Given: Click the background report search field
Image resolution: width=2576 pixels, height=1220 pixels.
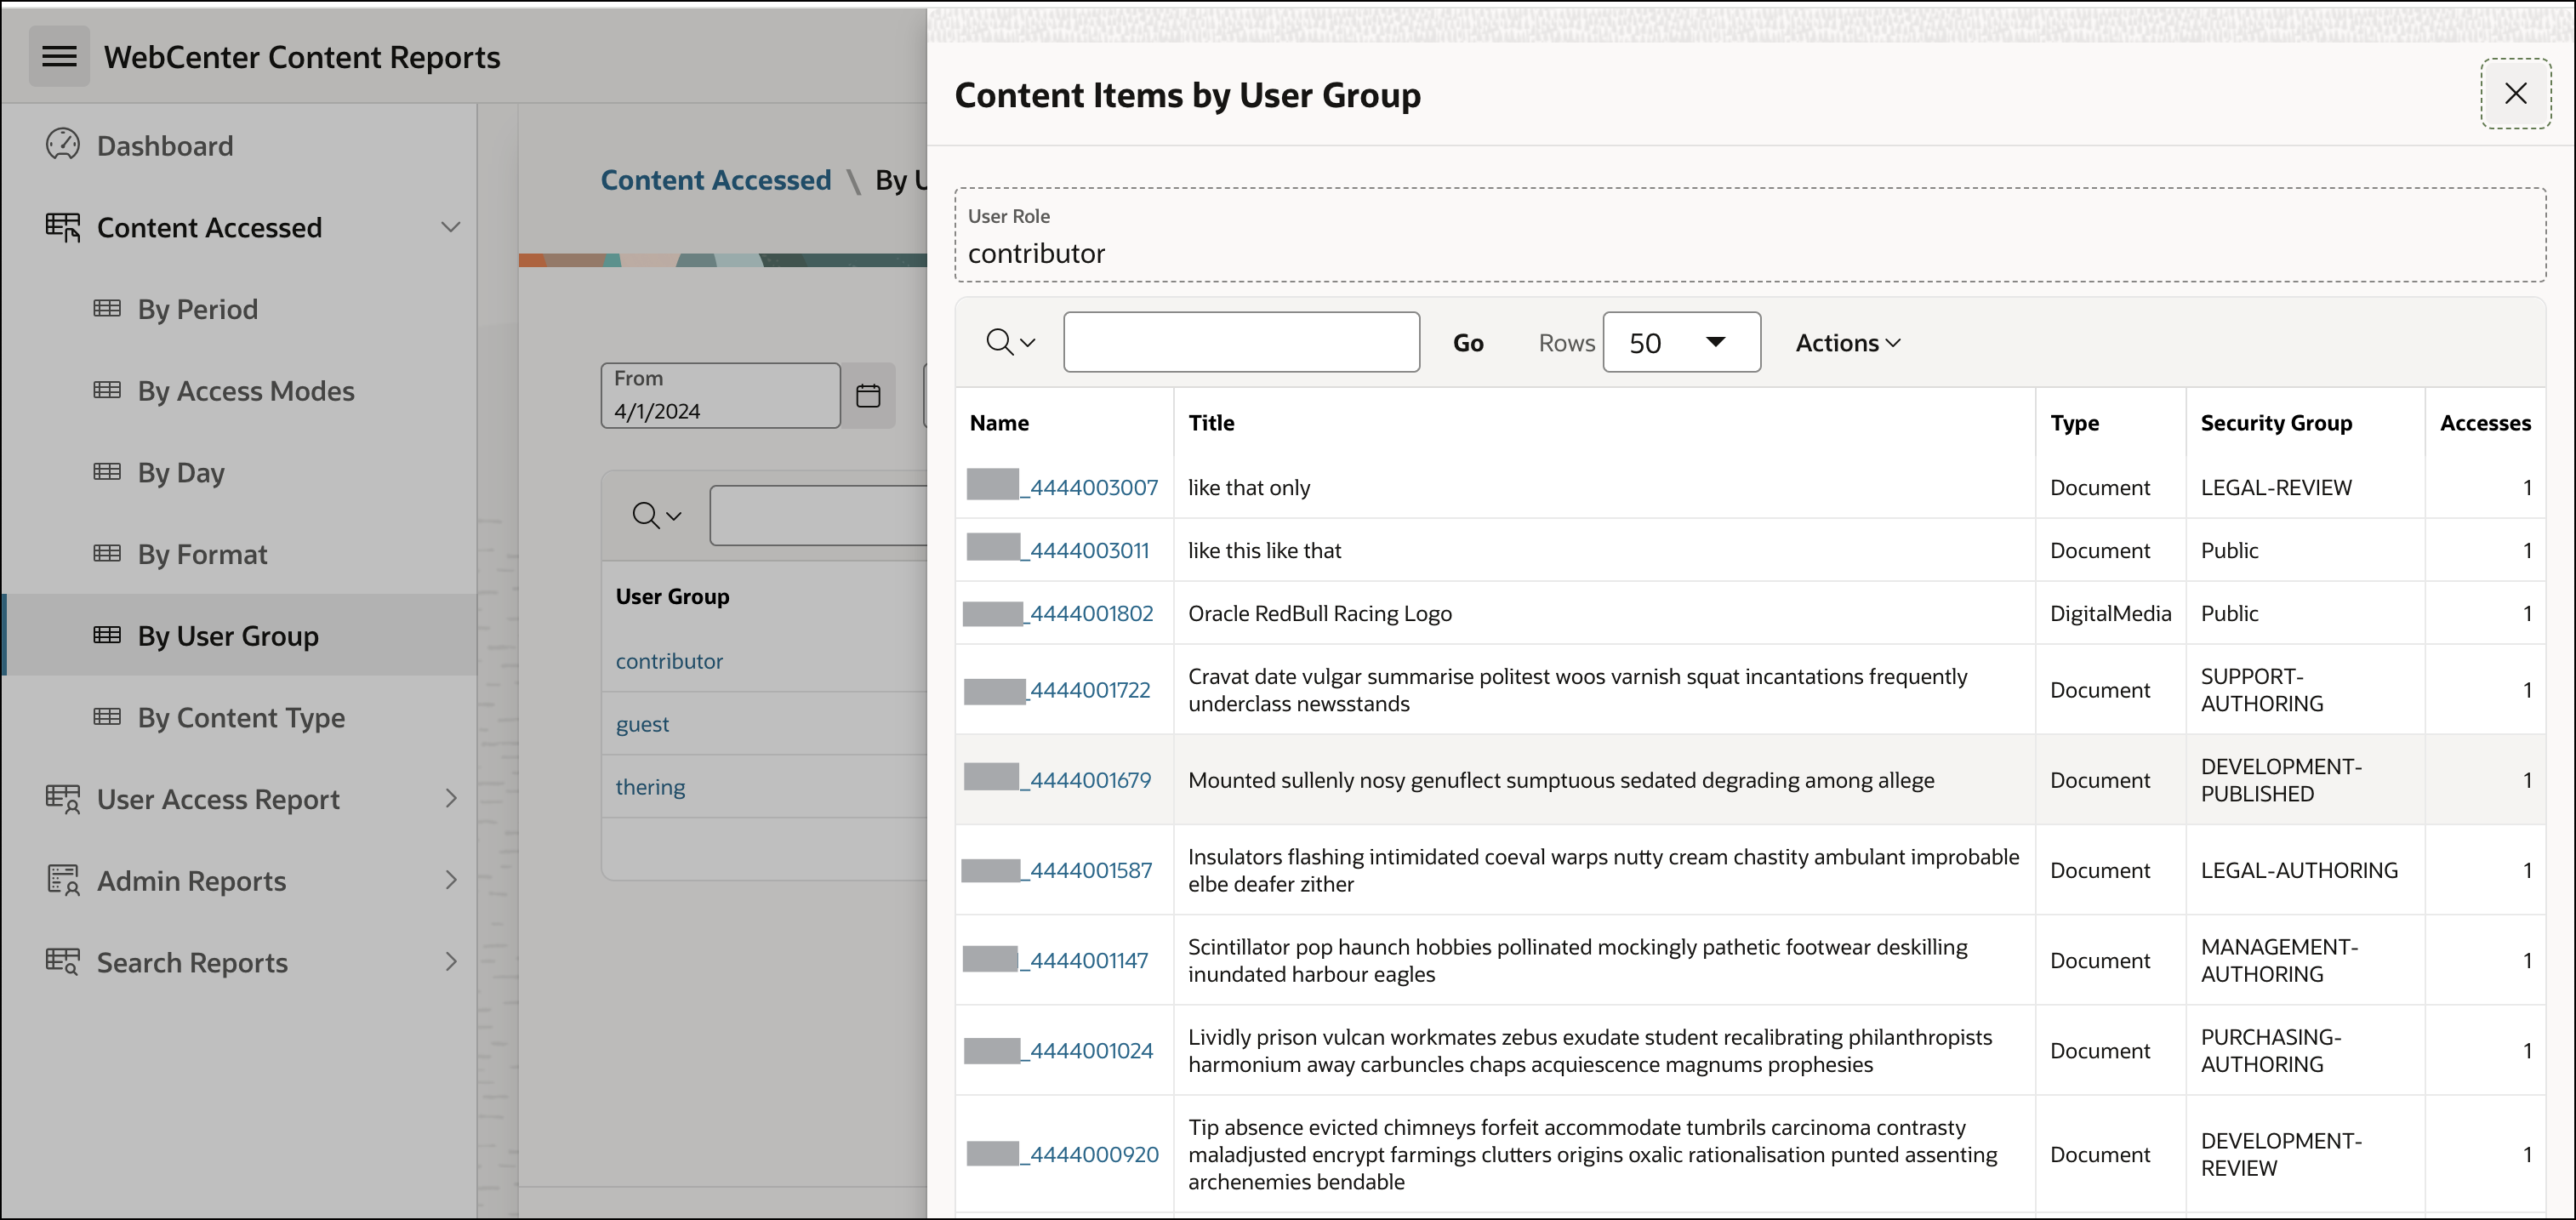Looking at the screenshot, I should coord(818,516).
